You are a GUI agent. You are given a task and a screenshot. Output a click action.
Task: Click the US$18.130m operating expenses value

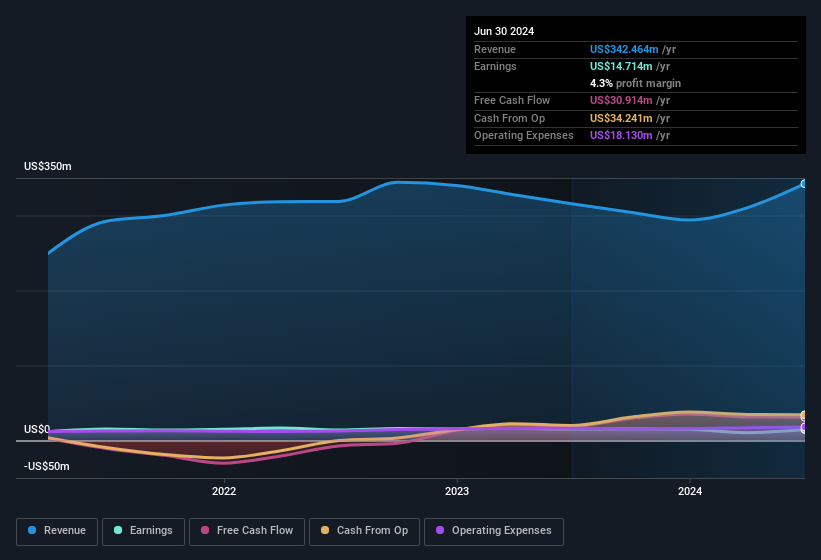[x=621, y=136]
